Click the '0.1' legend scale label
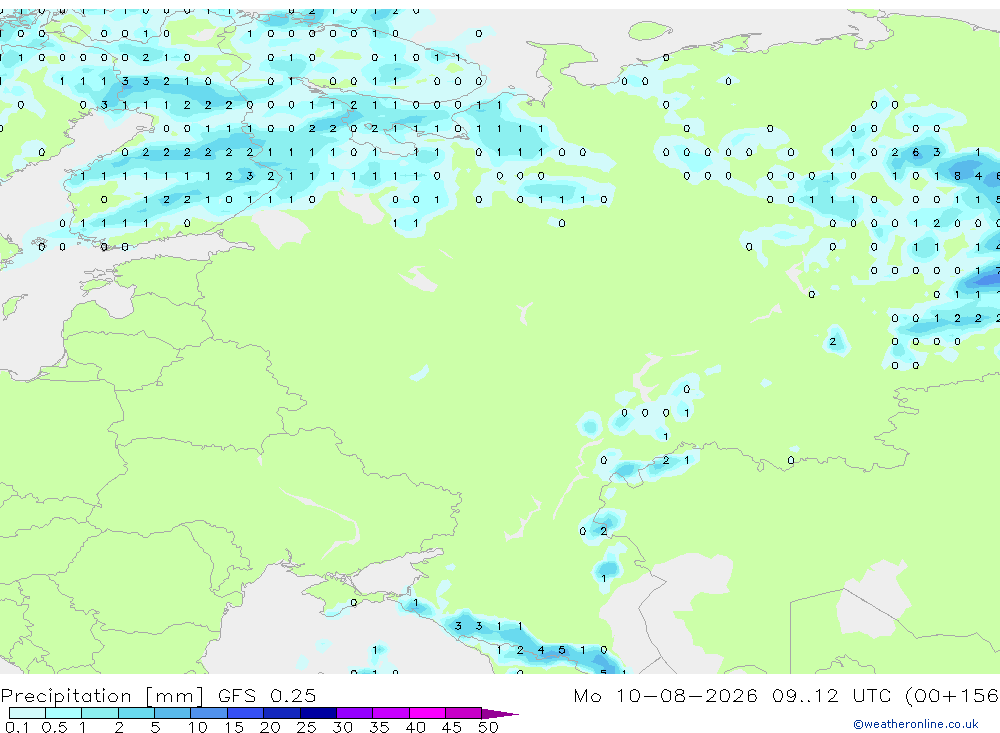Viewport: 1000px width, 733px height. 17,727
